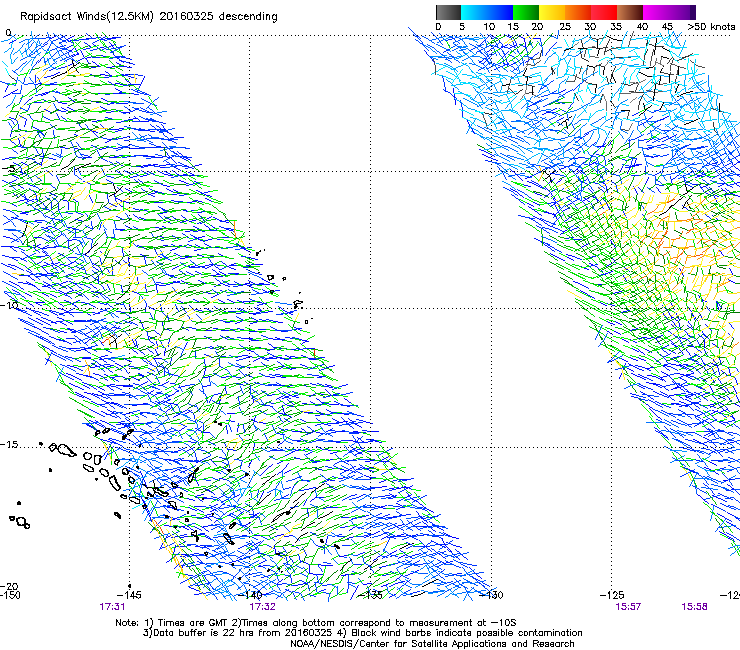Click the green 15-20 knots legend swatch
Viewport: 740px width, 650px height.
(x=526, y=12)
